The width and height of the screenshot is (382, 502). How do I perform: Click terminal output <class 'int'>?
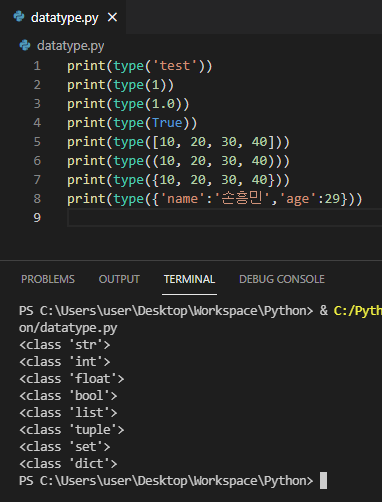[65, 362]
